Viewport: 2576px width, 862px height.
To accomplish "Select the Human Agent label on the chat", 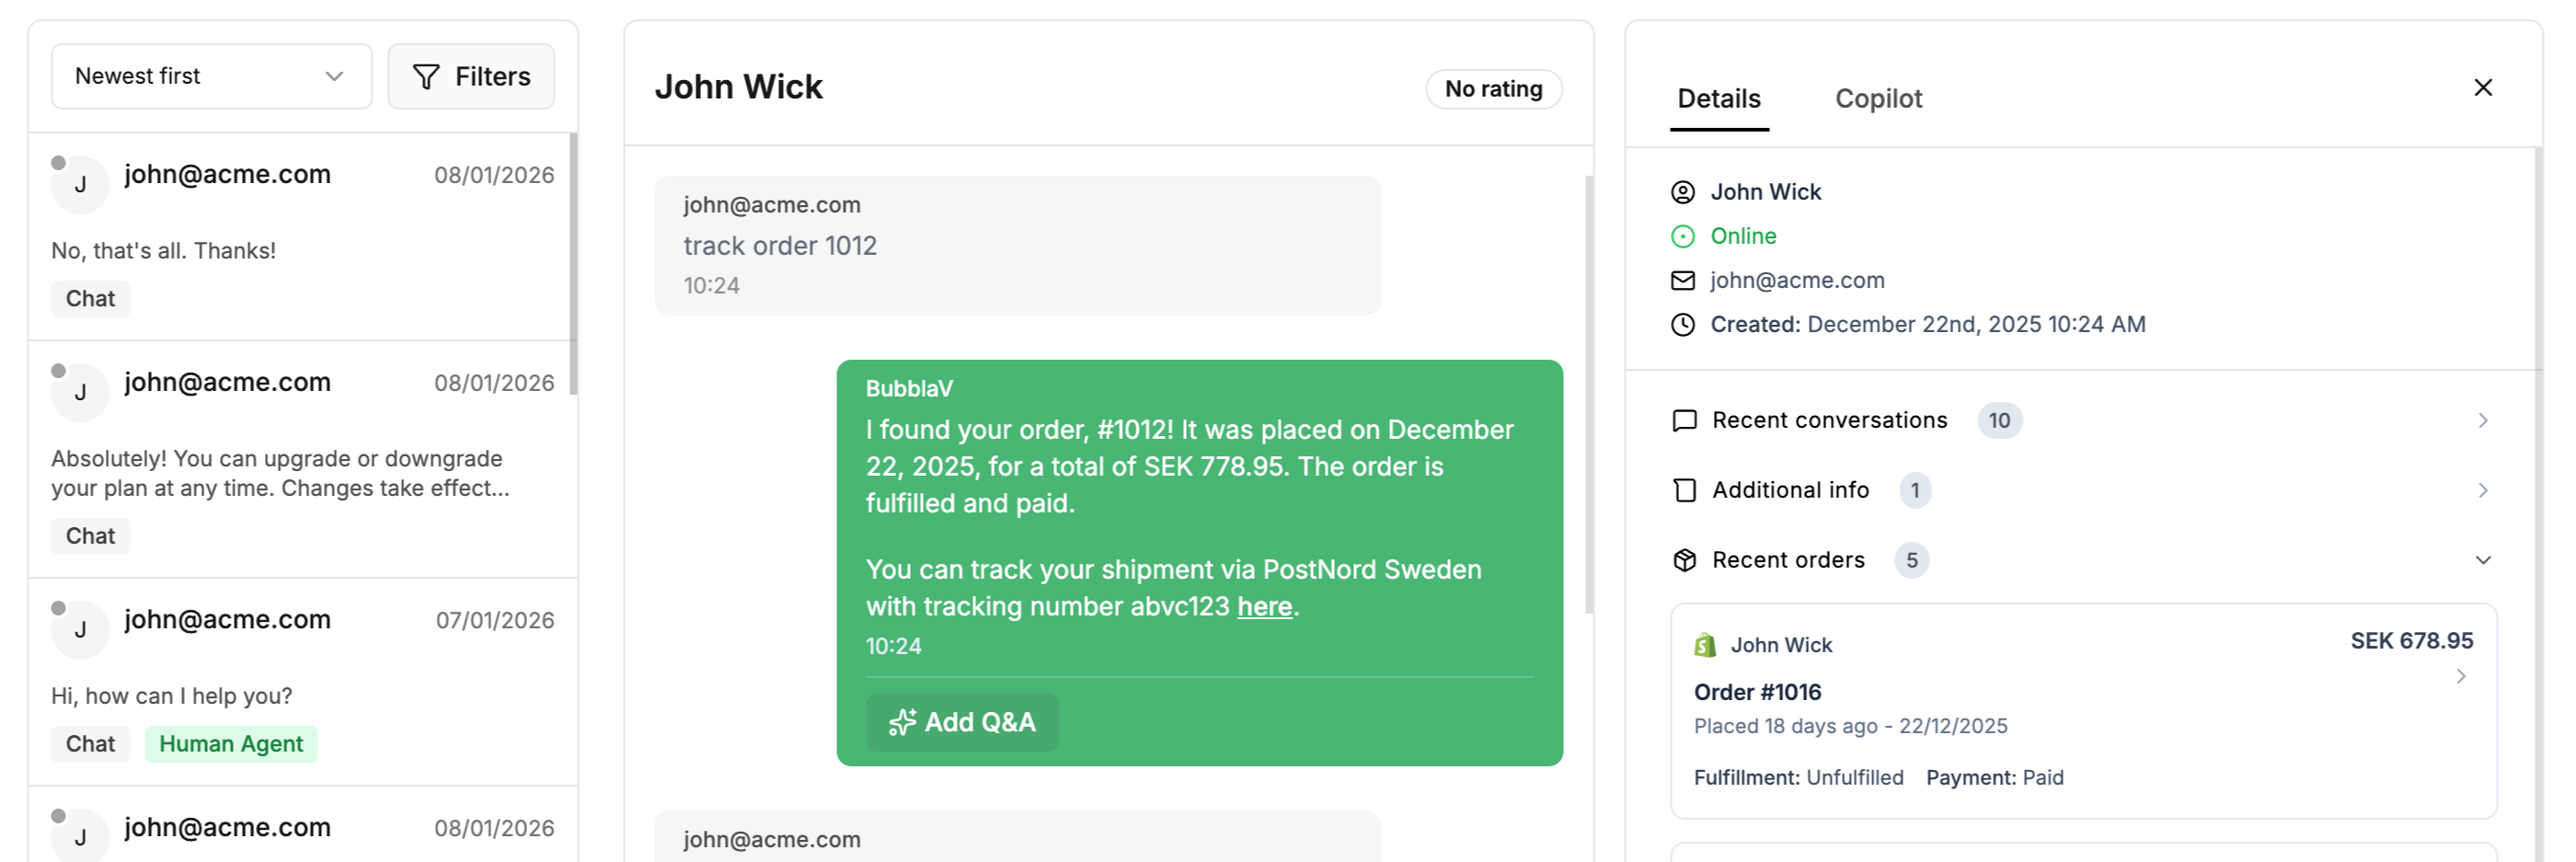I will tap(231, 743).
